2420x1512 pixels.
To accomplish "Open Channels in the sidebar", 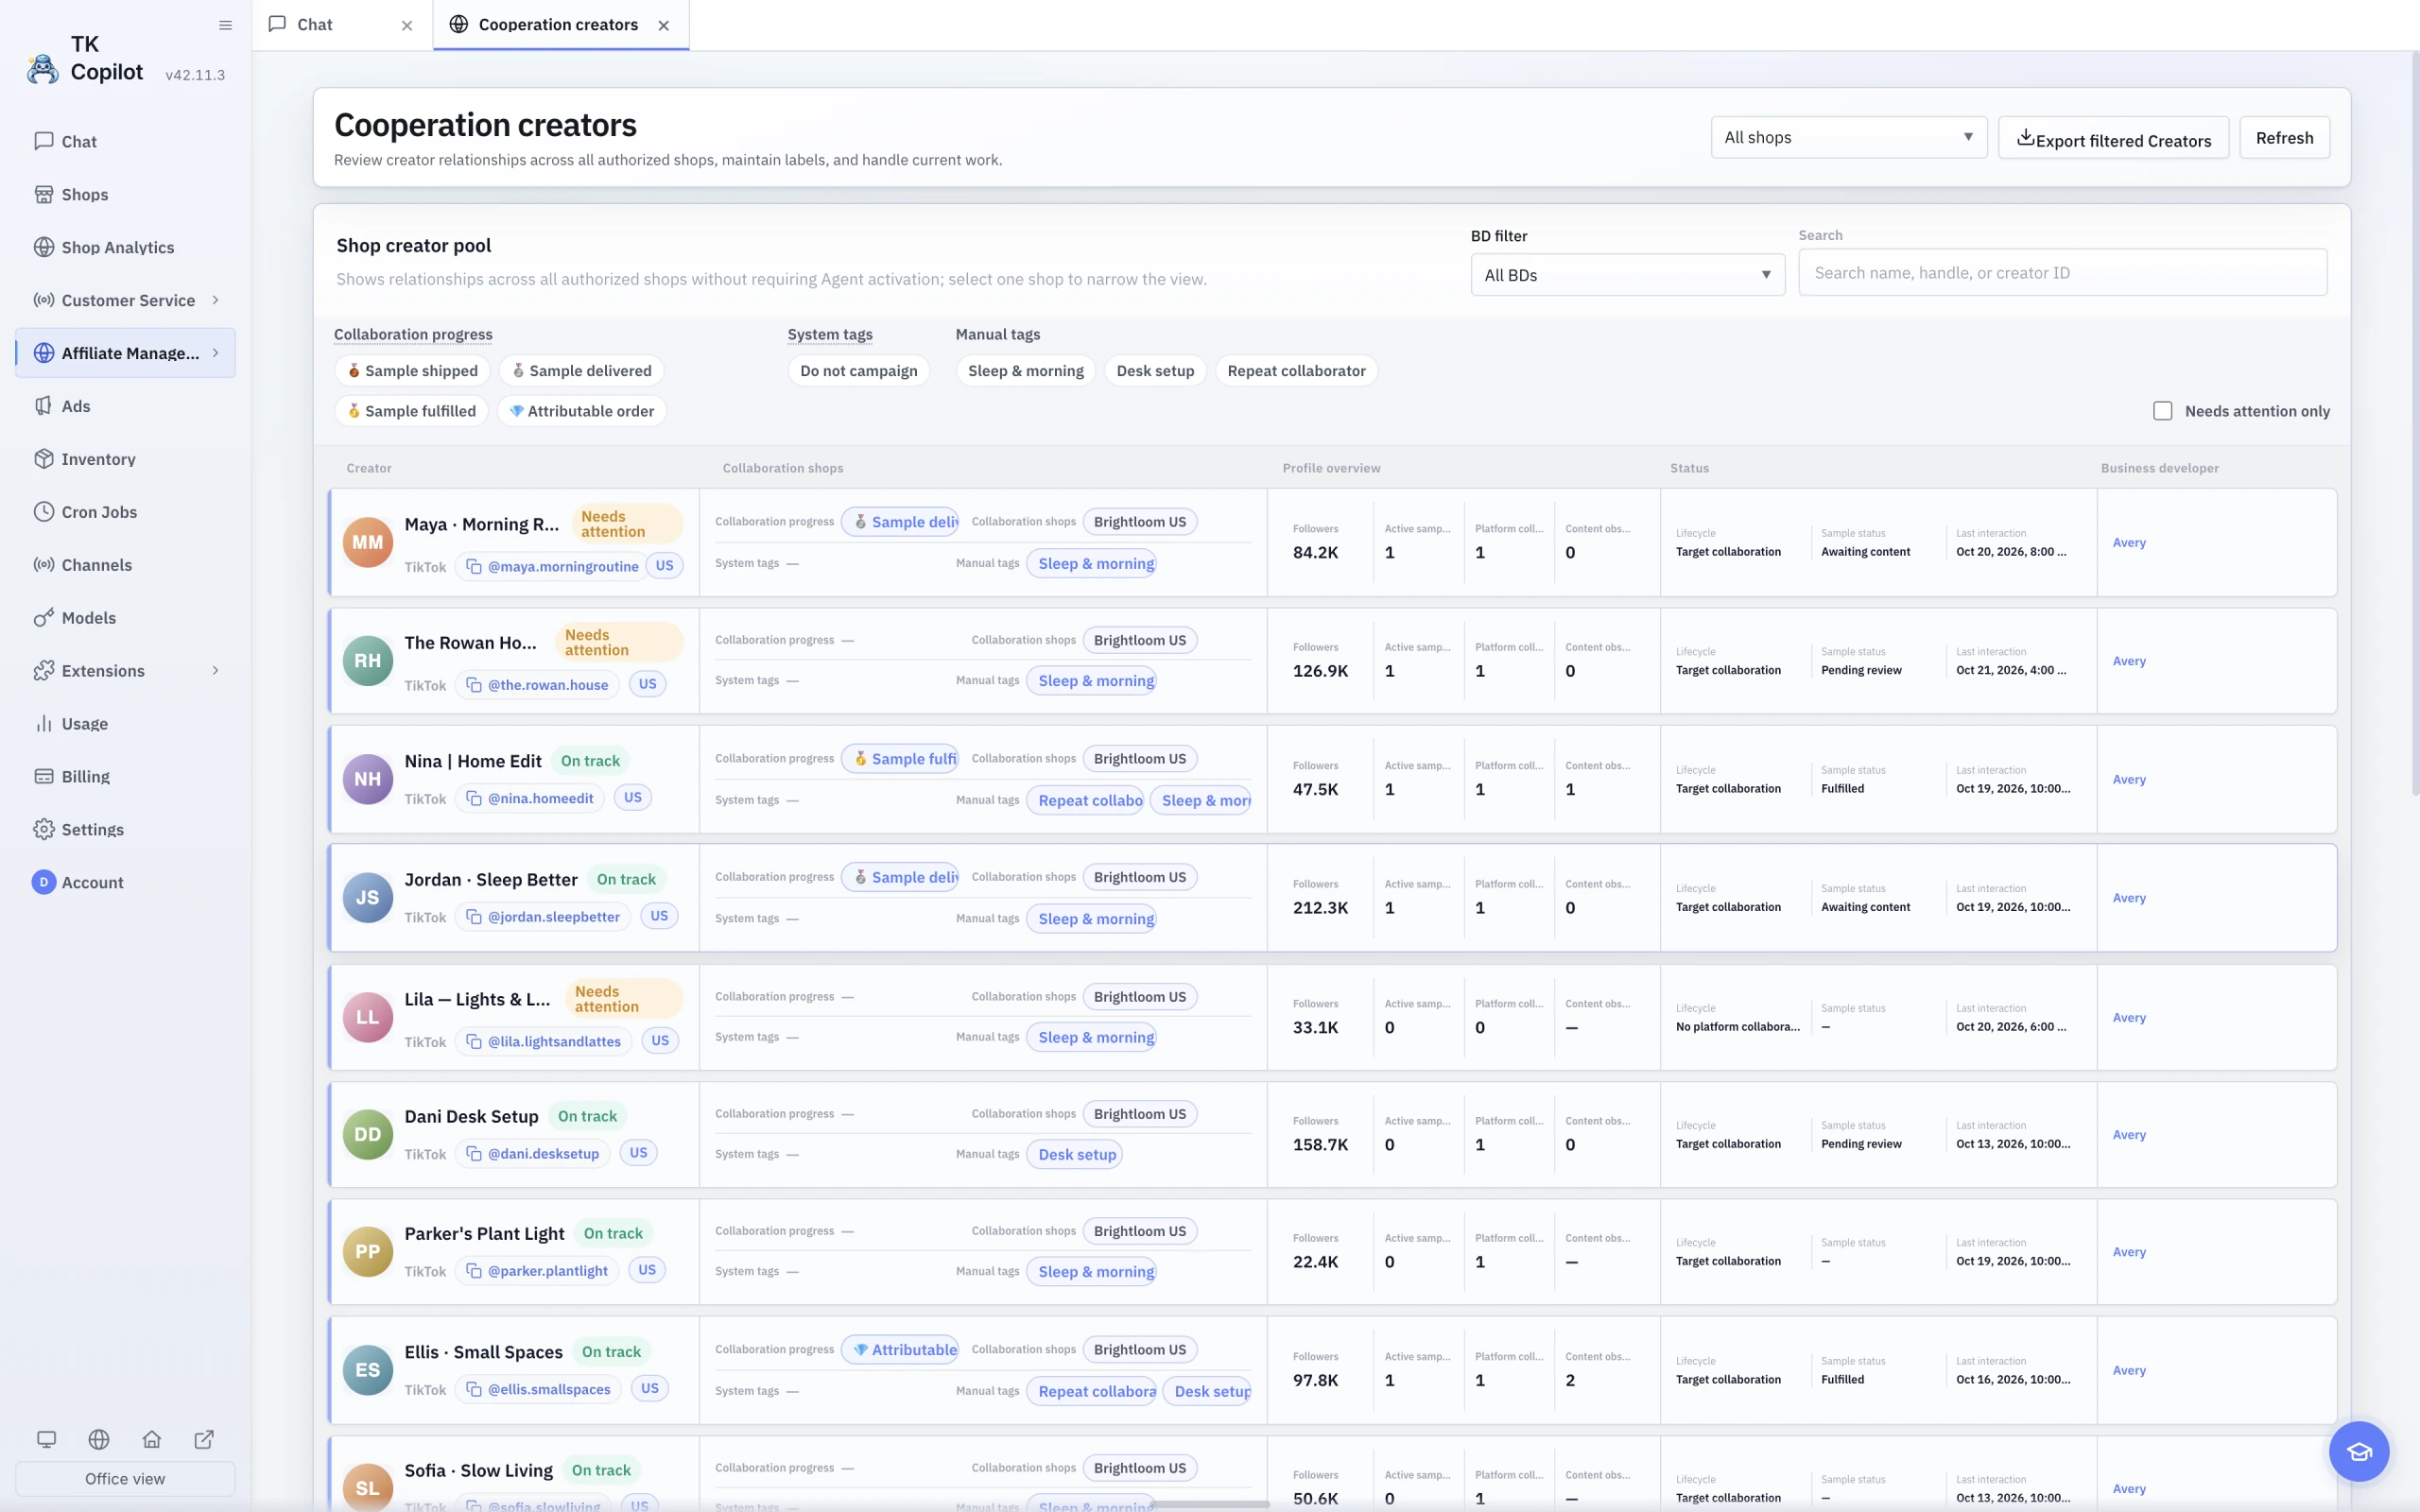I will click(125, 565).
